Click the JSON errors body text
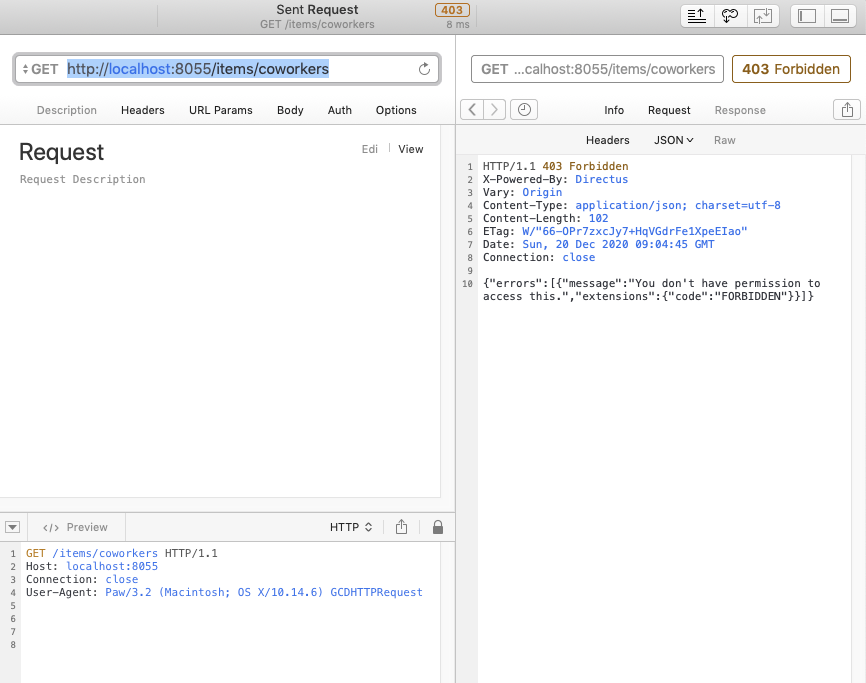This screenshot has height=683, width=866. pyautogui.click(x=652, y=290)
